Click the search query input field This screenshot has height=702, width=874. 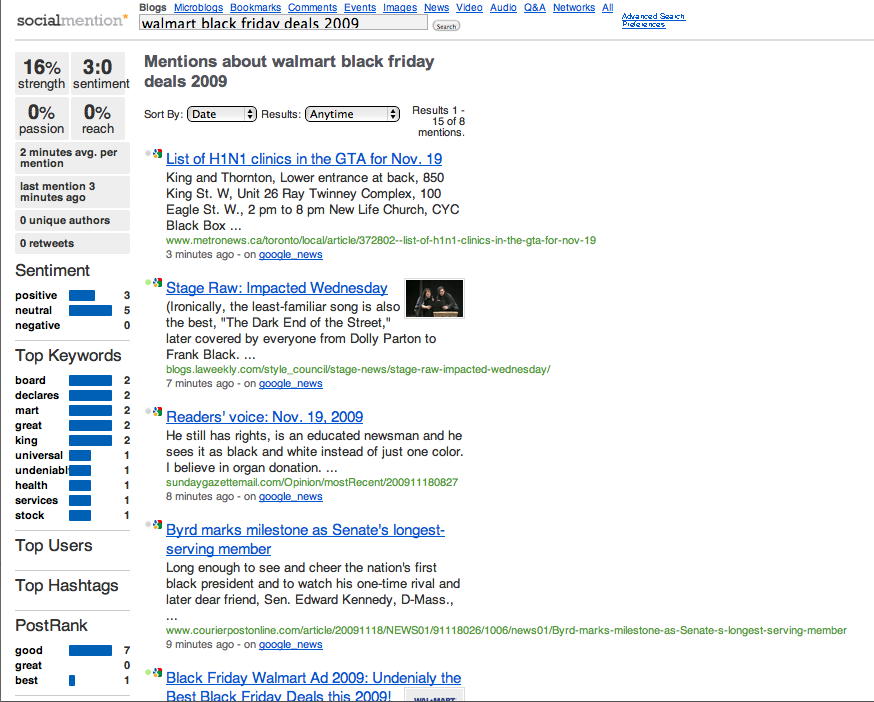[283, 23]
